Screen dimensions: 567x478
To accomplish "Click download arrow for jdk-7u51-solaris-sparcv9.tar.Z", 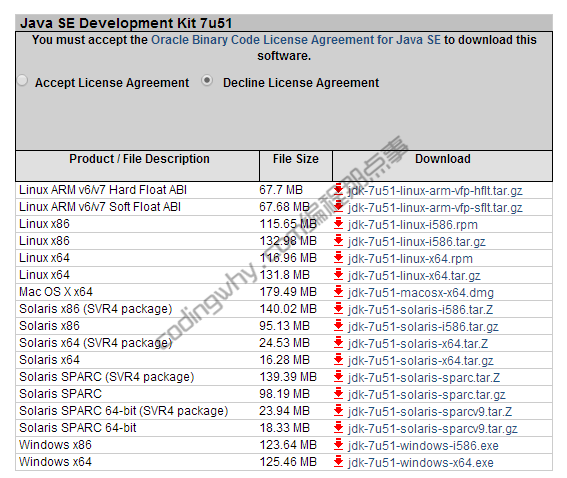I will (338, 410).
